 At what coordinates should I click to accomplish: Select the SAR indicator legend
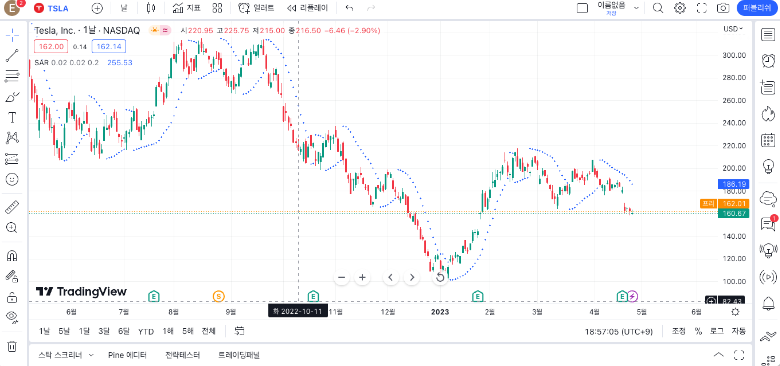(83, 63)
